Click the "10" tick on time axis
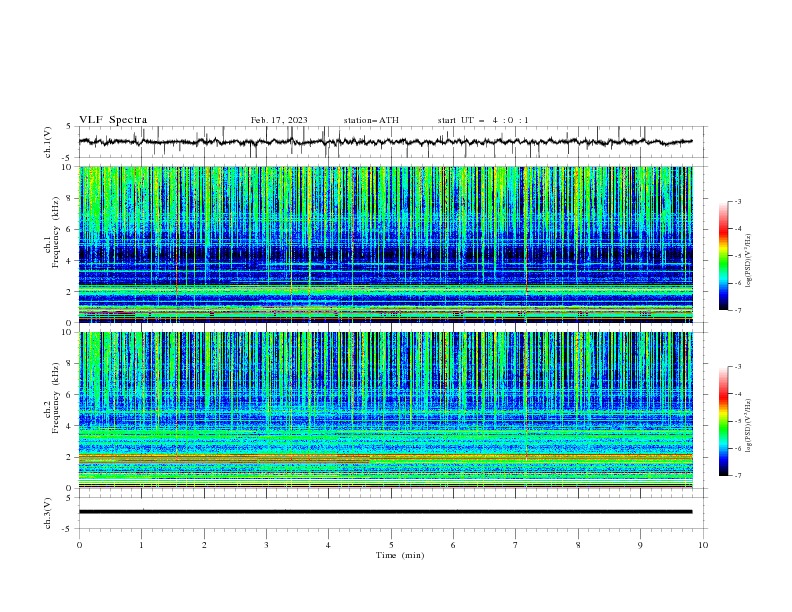The image size is (792, 612). [x=703, y=545]
